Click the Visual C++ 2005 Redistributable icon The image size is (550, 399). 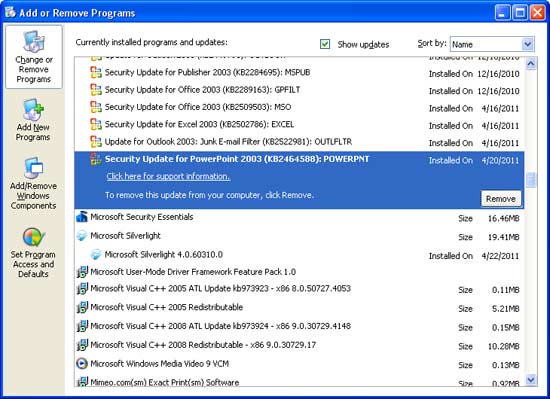[82, 307]
